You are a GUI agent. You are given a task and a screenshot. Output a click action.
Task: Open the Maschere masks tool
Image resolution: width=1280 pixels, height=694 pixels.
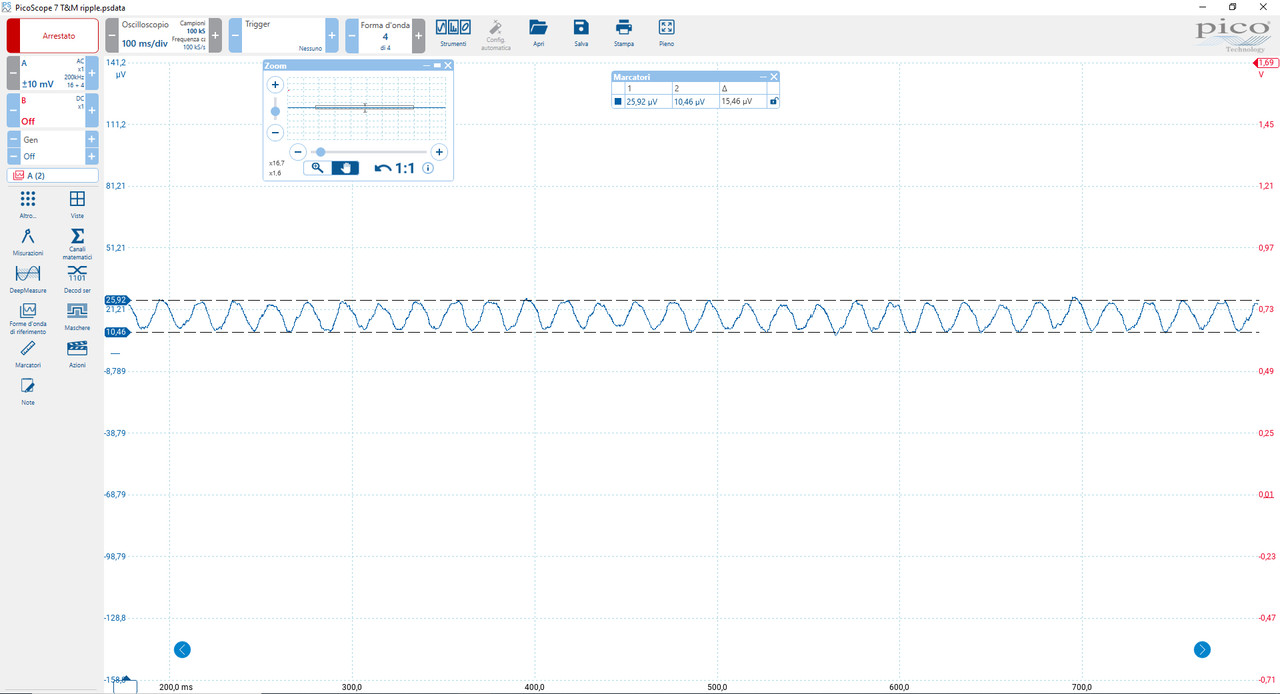coord(77,317)
